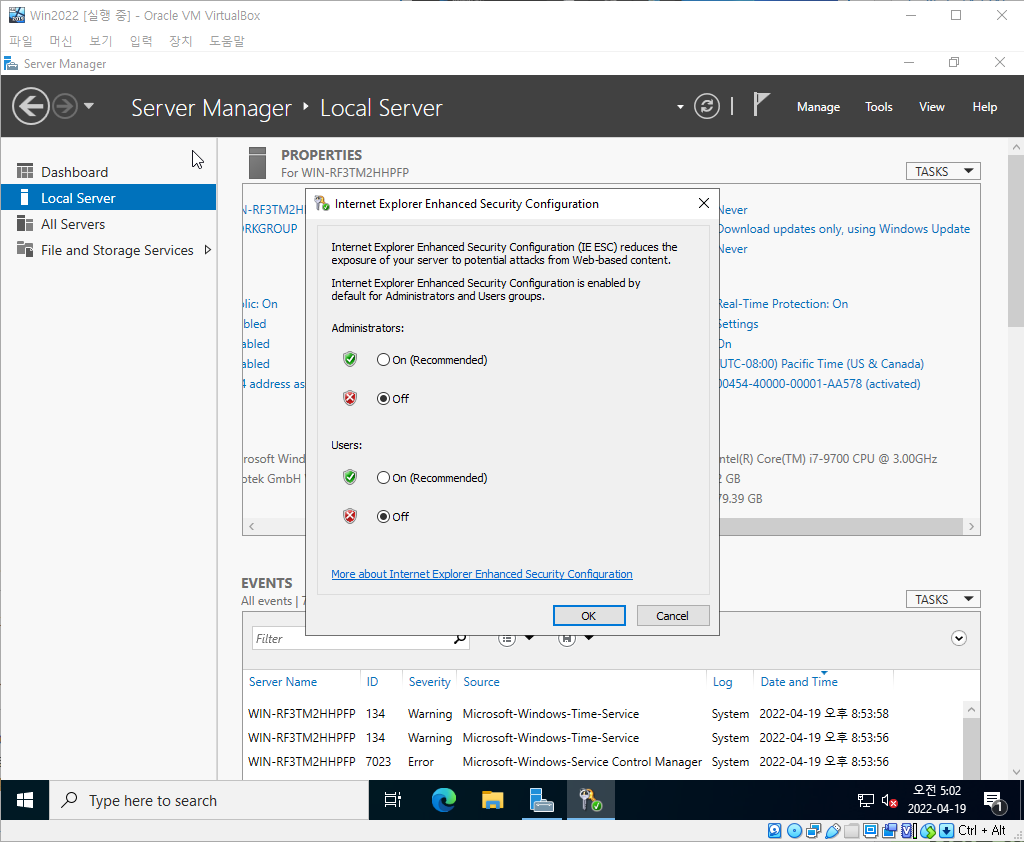Screen dimensions: 1024x842
Task: Click green shield icon under Administrators
Action: [x=350, y=359]
